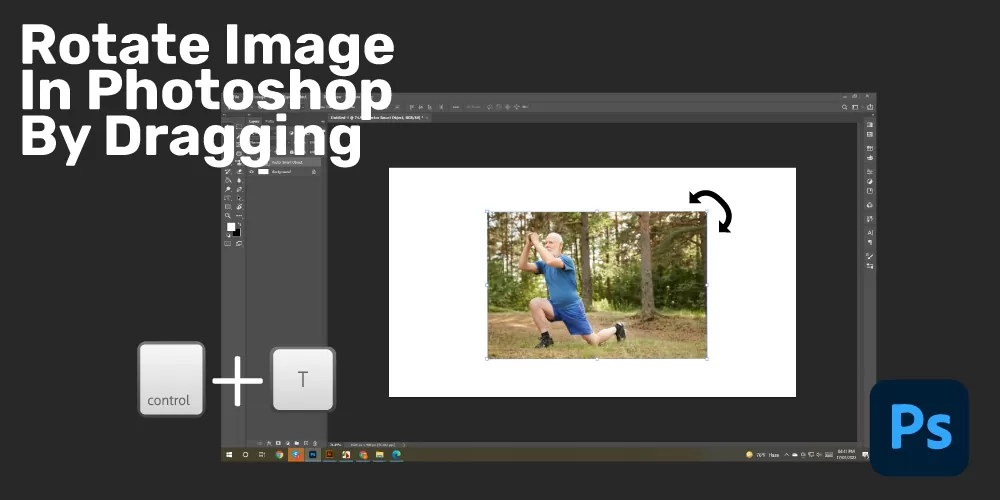
Task: Click Link layers icon in Layers panel
Action: [260, 443]
